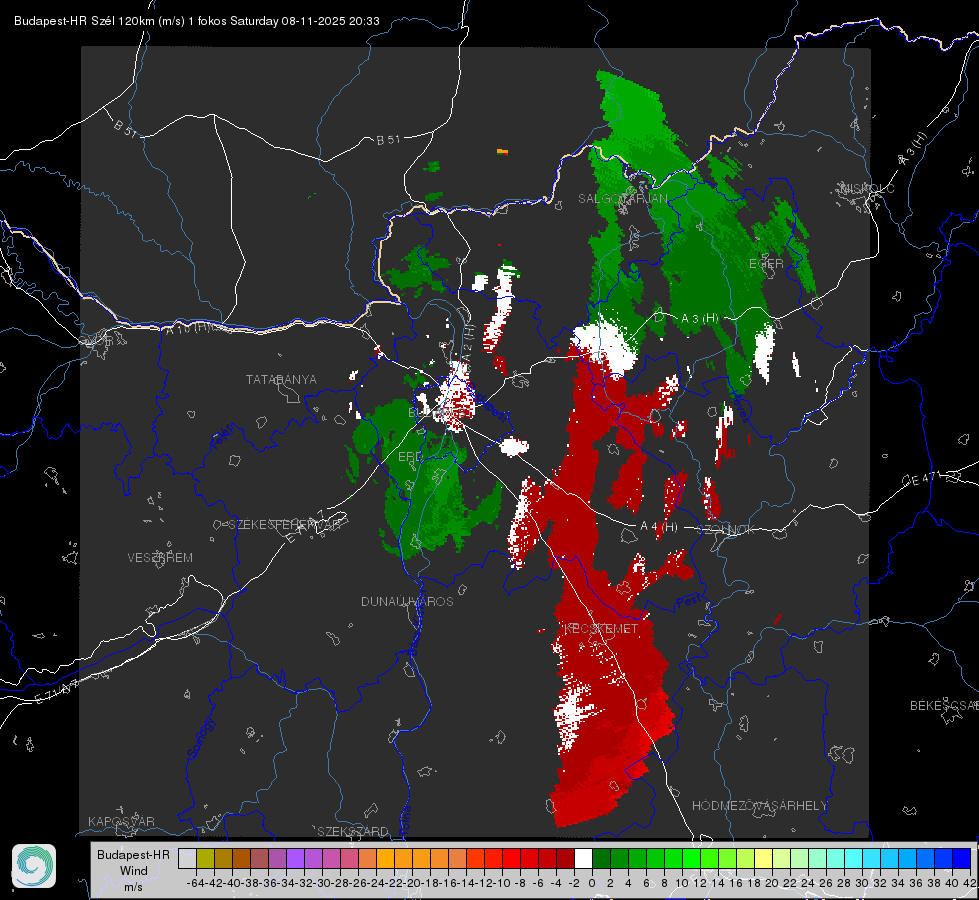The height and width of the screenshot is (900, 979).
Task: Click the VESZPRÉM city label
Action: 160,558
